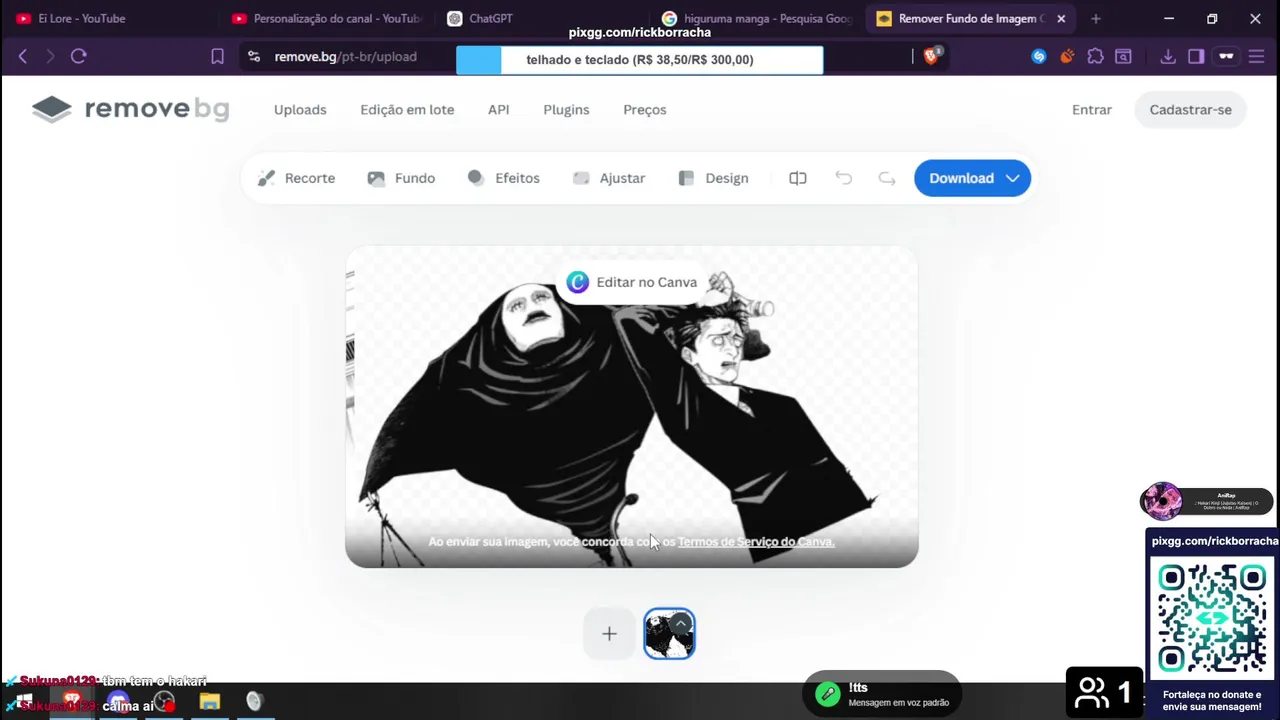
Task: Click the Cadastrar-se button
Action: (x=1190, y=110)
